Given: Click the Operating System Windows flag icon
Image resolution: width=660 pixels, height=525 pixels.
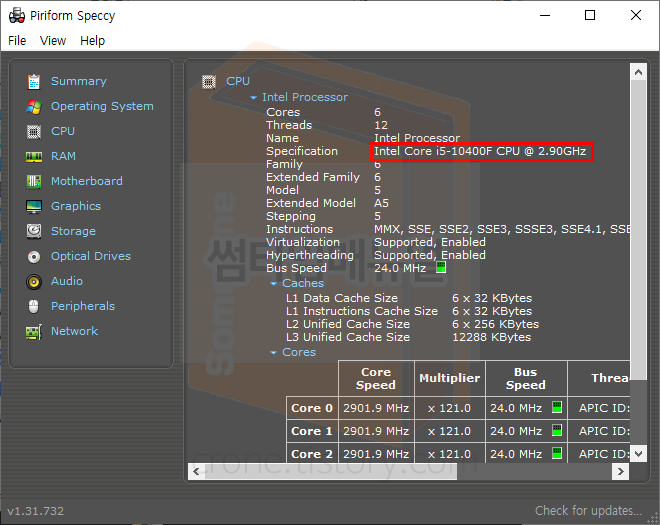Looking at the screenshot, I should tap(34, 107).
